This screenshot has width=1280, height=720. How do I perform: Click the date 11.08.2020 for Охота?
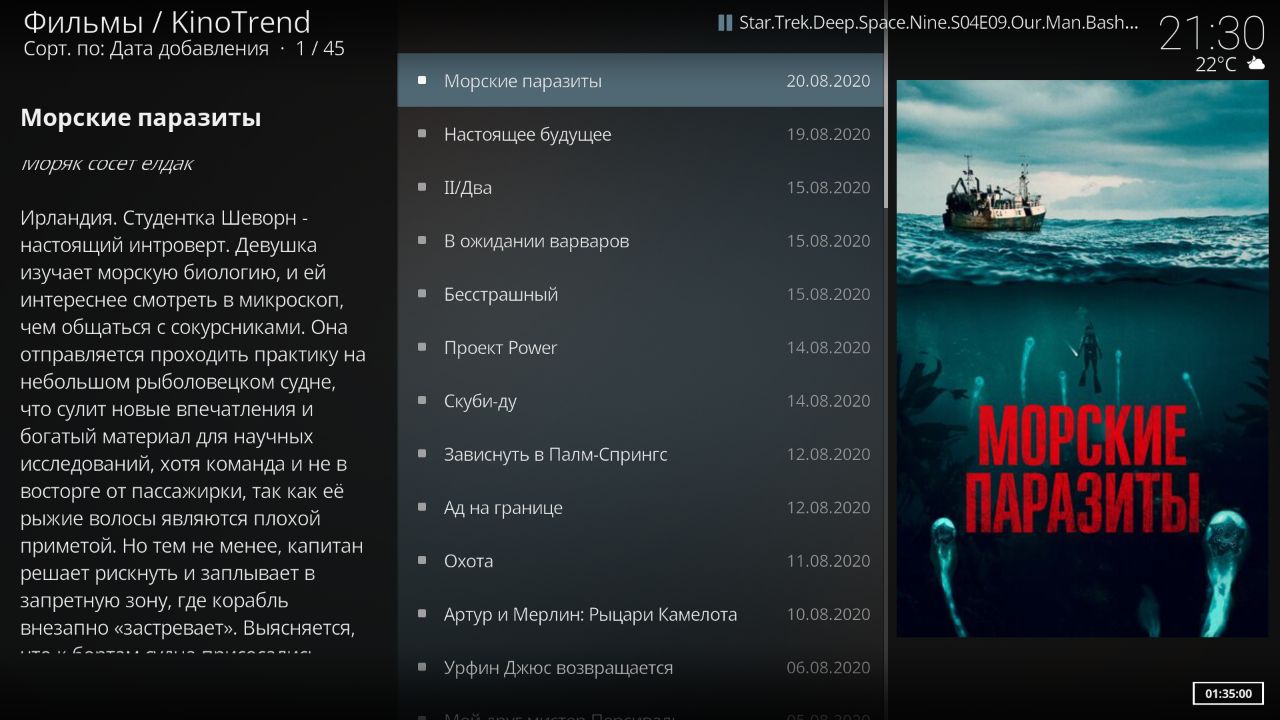click(828, 561)
